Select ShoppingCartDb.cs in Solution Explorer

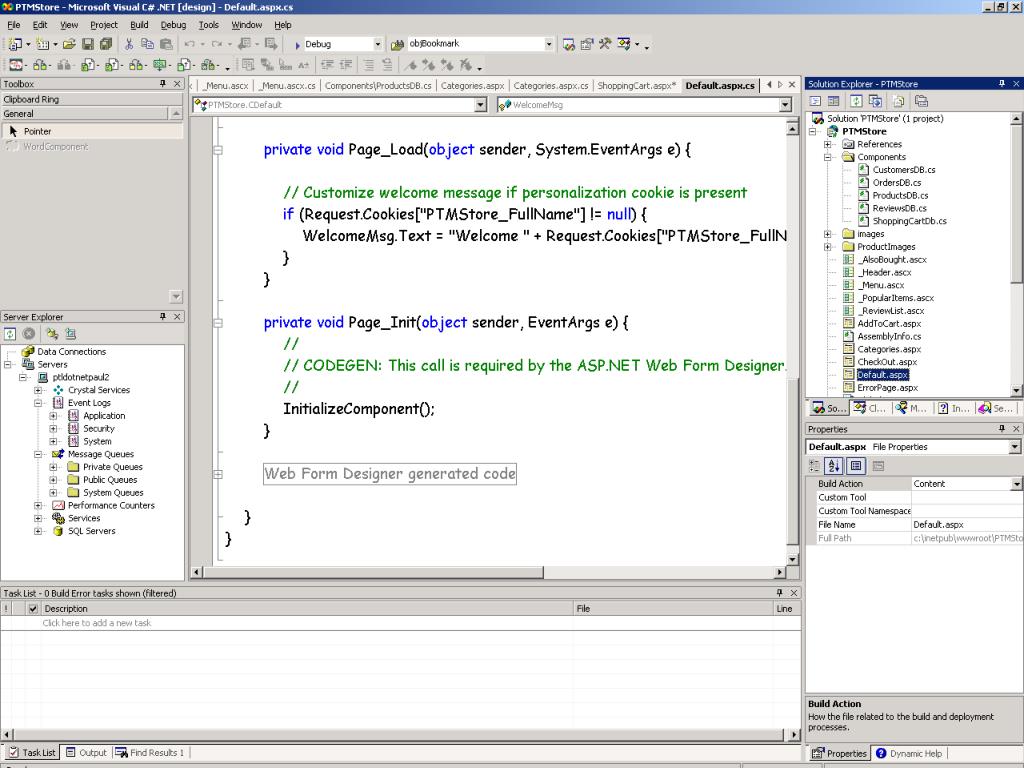(909, 221)
